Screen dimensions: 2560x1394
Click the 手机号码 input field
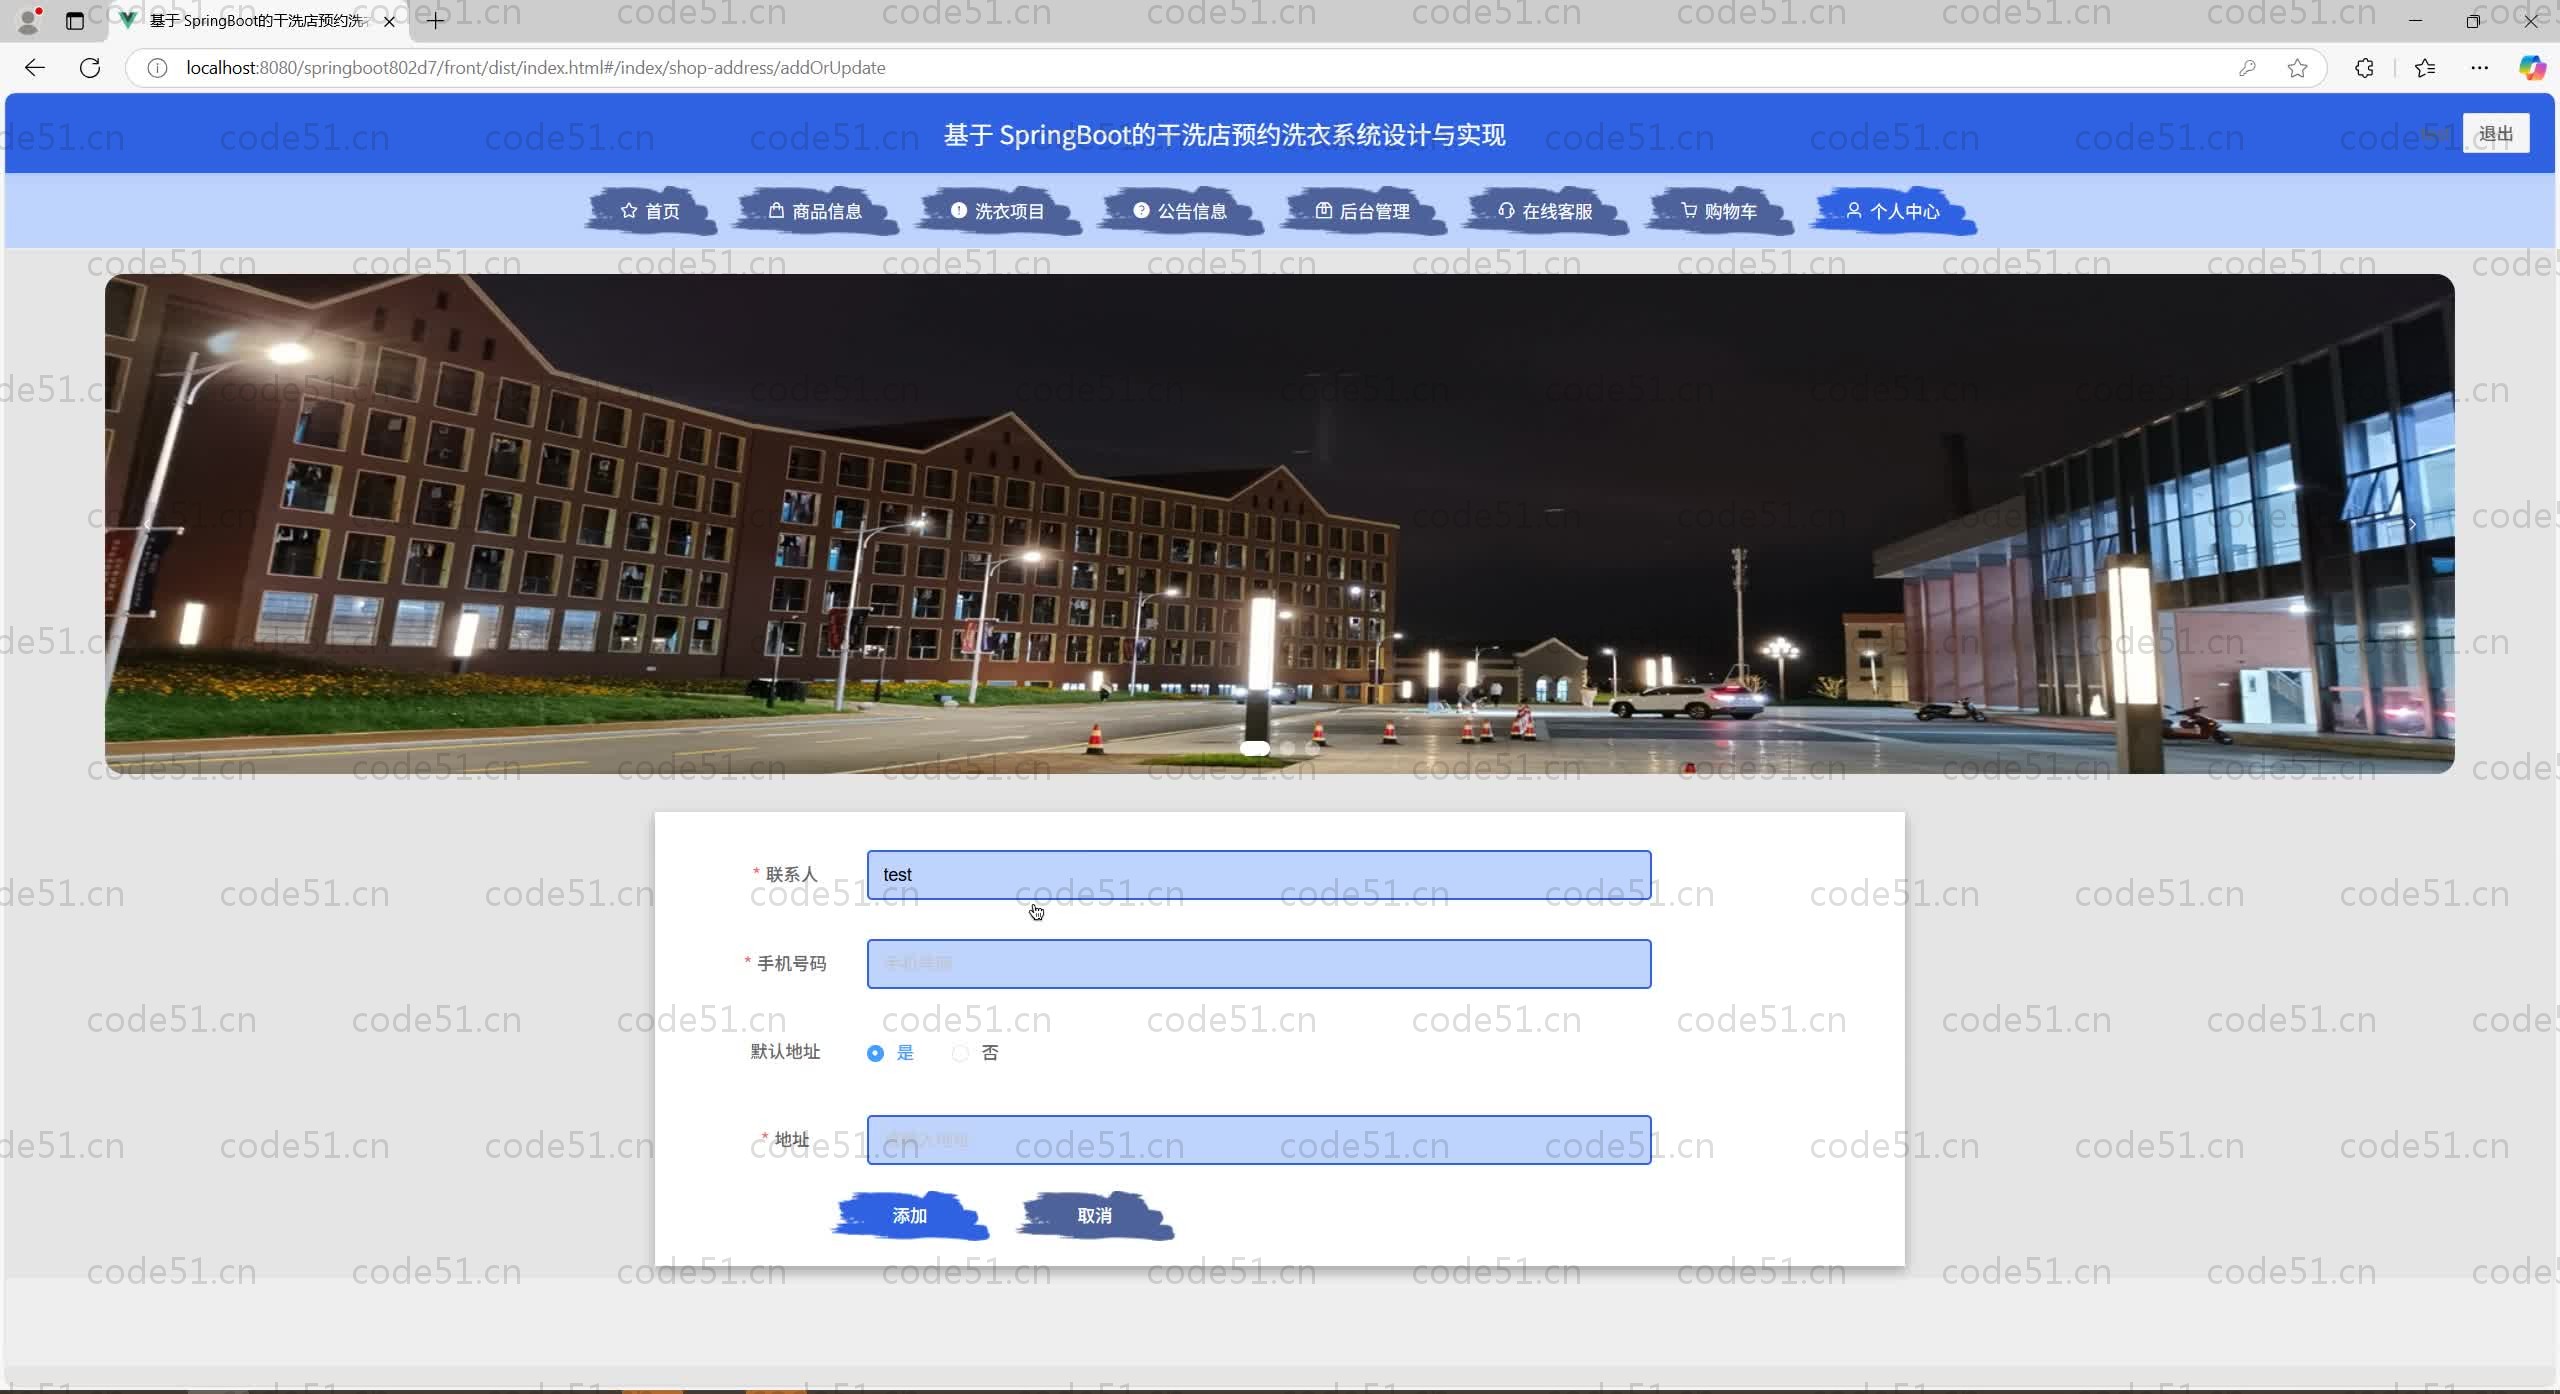[1258, 964]
